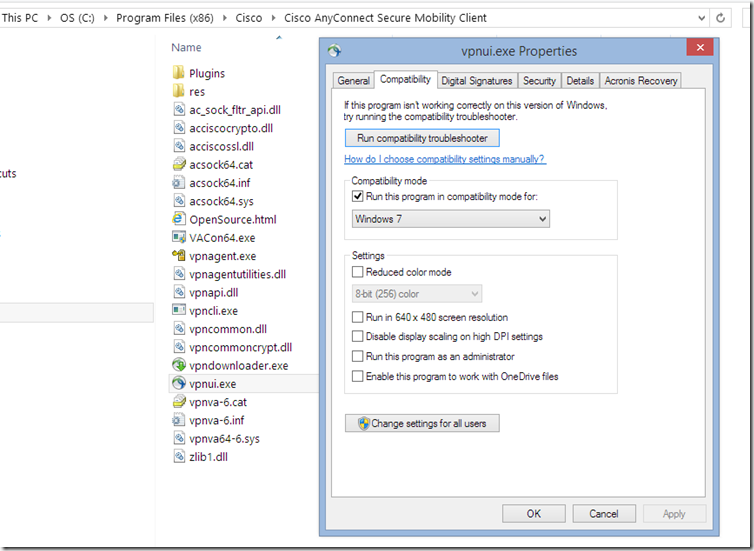Image resolution: width=754 pixels, height=551 pixels.
Task: Click Program Files (x86) in address path
Action: point(165,18)
